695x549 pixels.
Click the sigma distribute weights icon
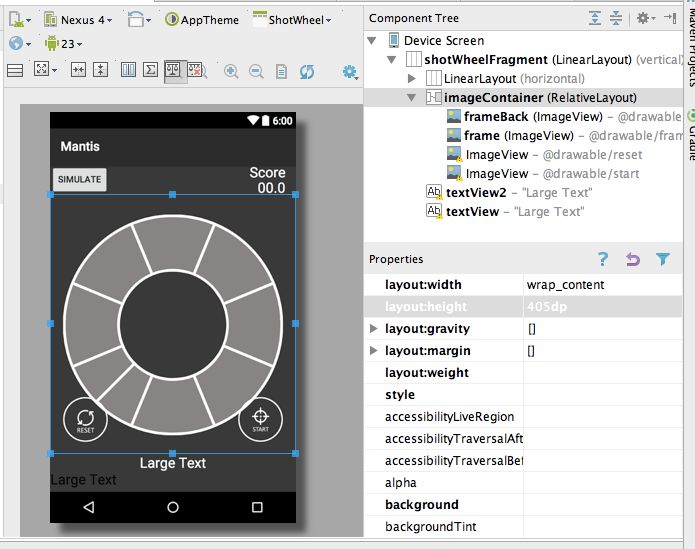click(x=150, y=70)
